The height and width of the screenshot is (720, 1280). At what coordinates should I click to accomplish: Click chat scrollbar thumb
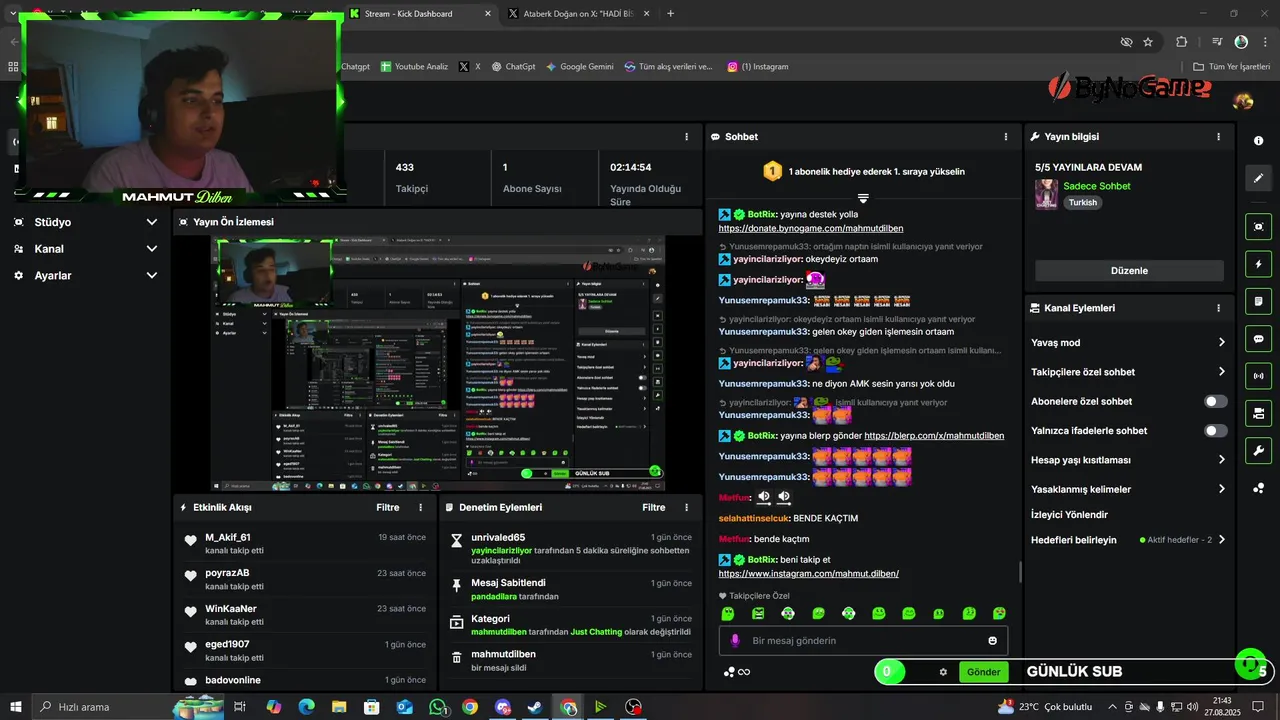pyautogui.click(x=1020, y=572)
